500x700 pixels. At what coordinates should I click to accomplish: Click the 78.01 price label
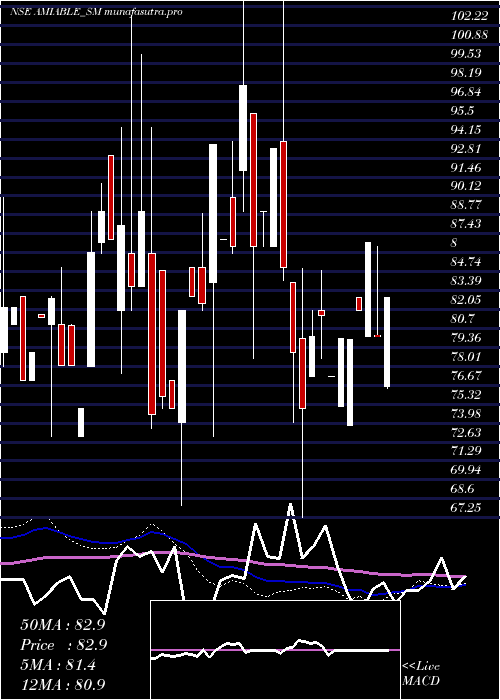(x=466, y=357)
